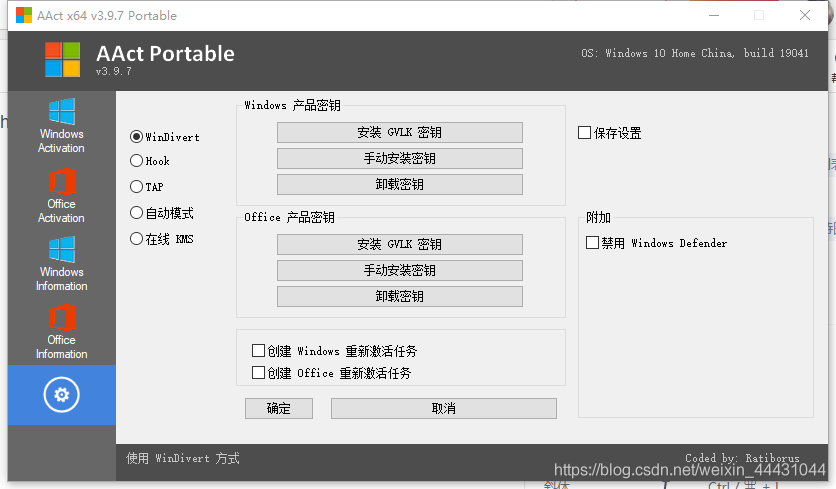Close the AAct window
Screen dimensions: 836x489
coord(805,15)
